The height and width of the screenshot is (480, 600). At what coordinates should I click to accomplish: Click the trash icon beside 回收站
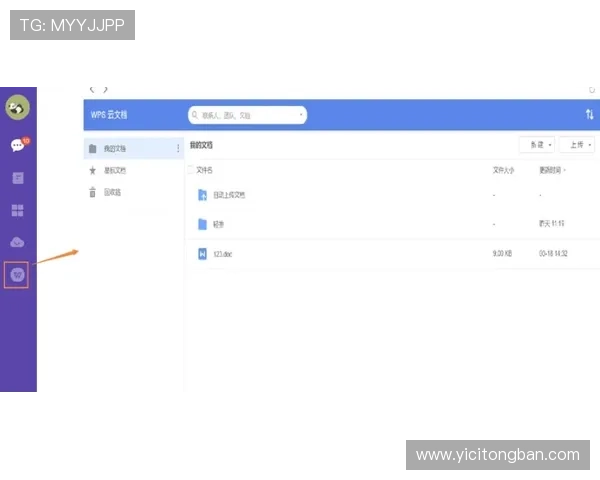pyautogui.click(x=93, y=192)
